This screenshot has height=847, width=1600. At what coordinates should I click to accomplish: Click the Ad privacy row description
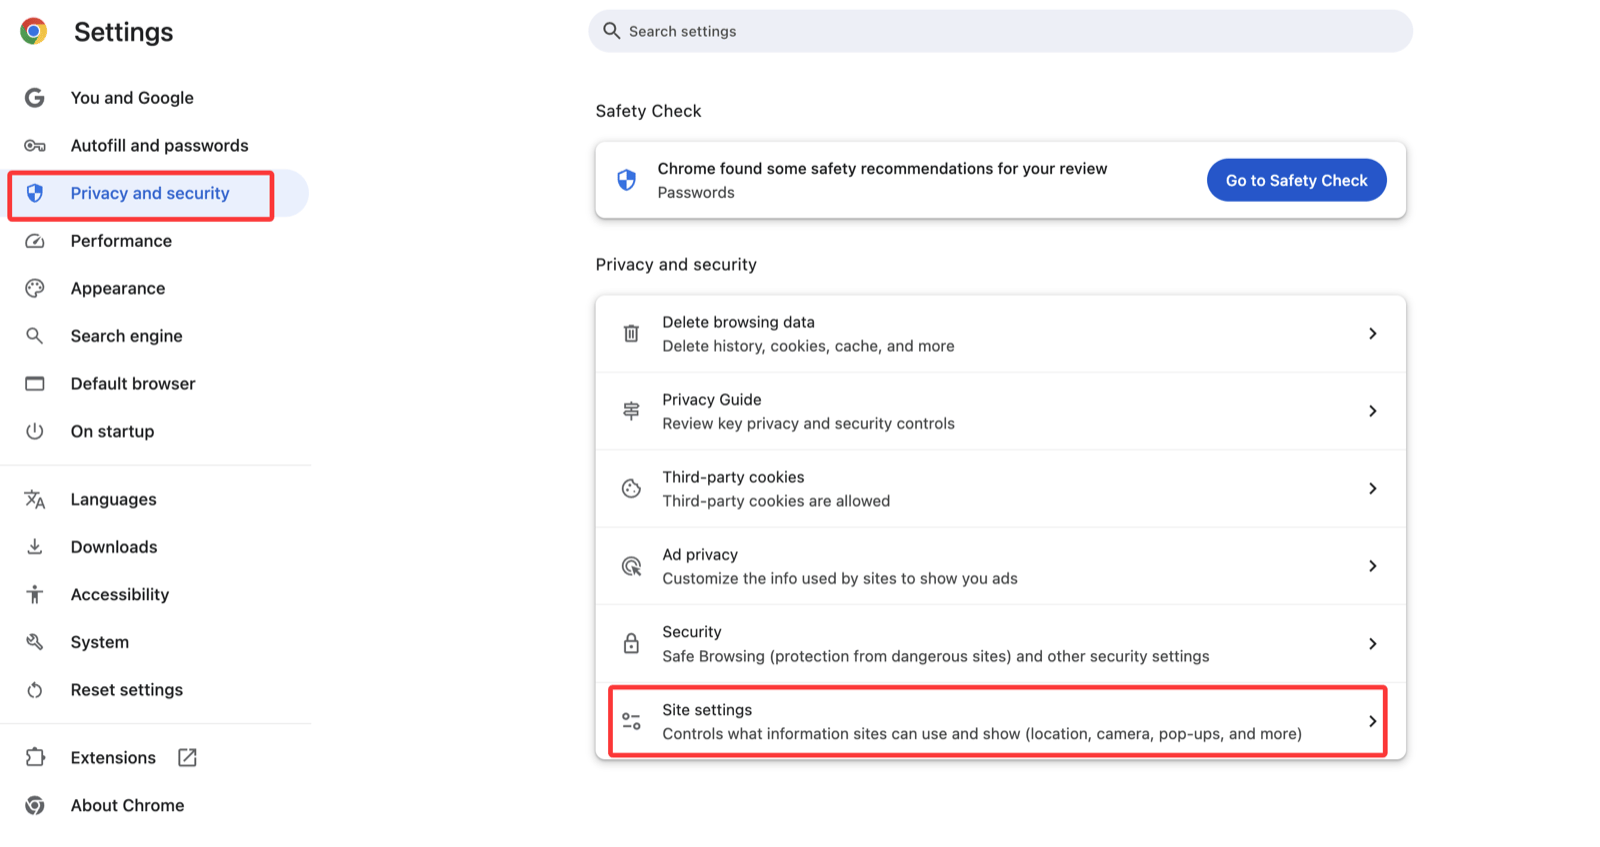pos(840,578)
